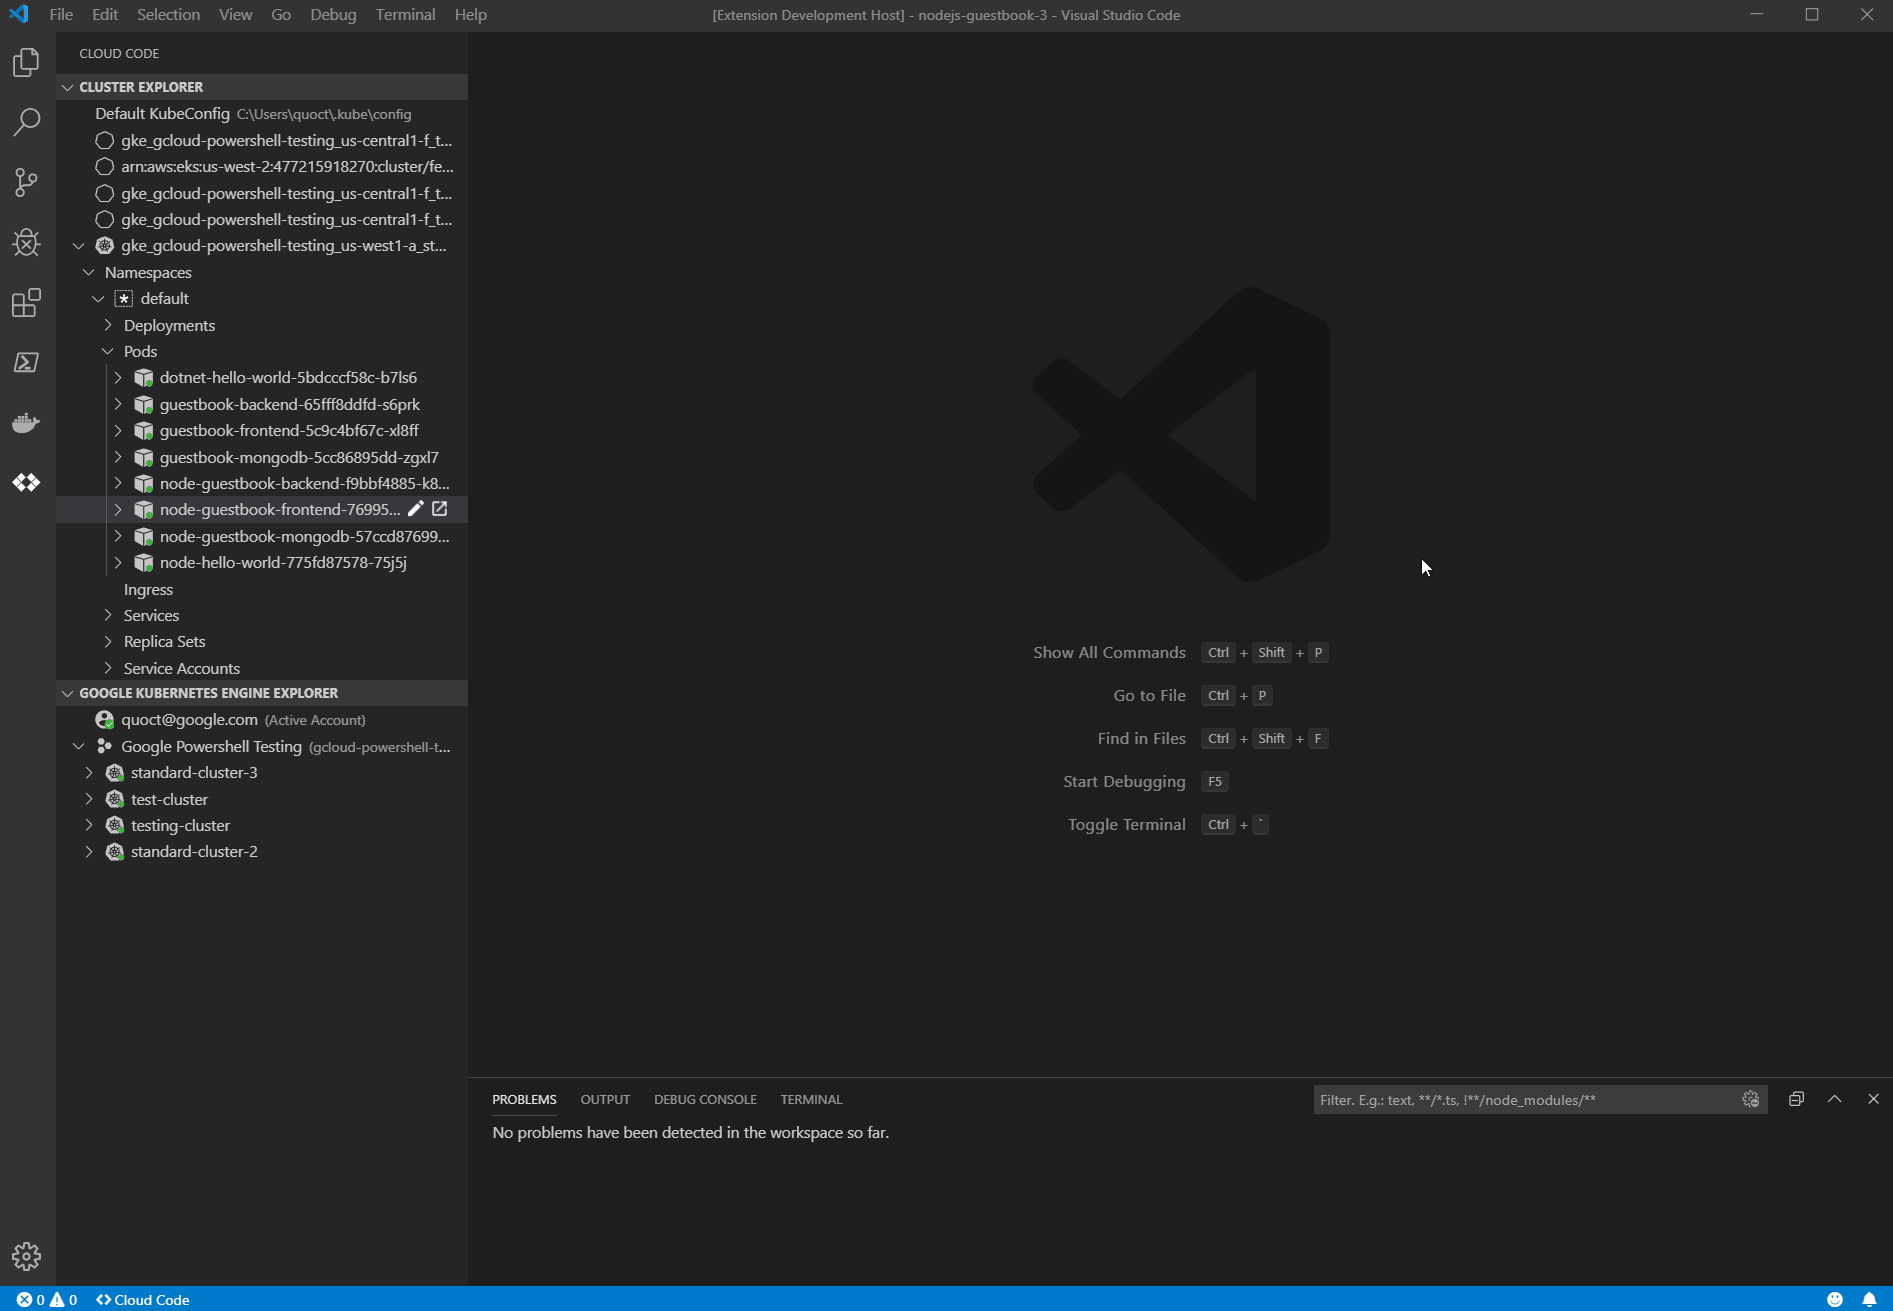Switch to the Output tab
The image size is (1893, 1311).
pyautogui.click(x=605, y=1099)
